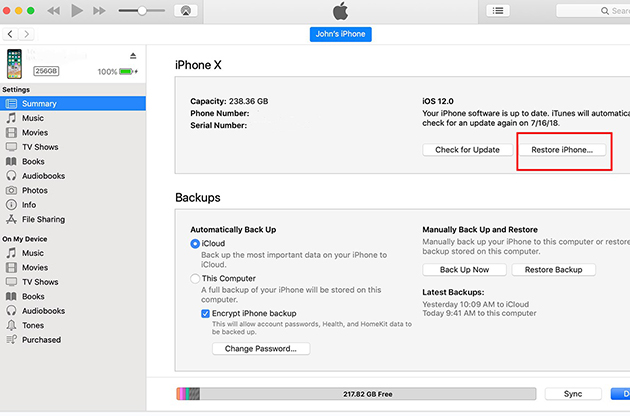Click the rewind playback button
Image resolution: width=630 pixels, height=416 pixels.
click(x=53, y=11)
